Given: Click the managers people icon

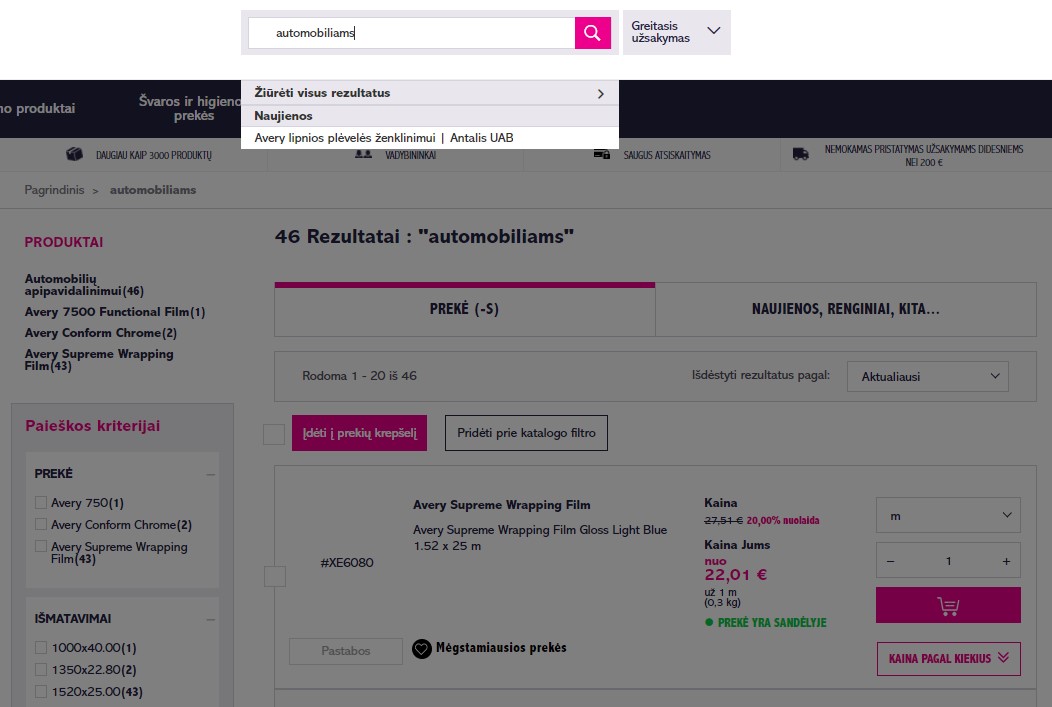Looking at the screenshot, I should tap(363, 154).
